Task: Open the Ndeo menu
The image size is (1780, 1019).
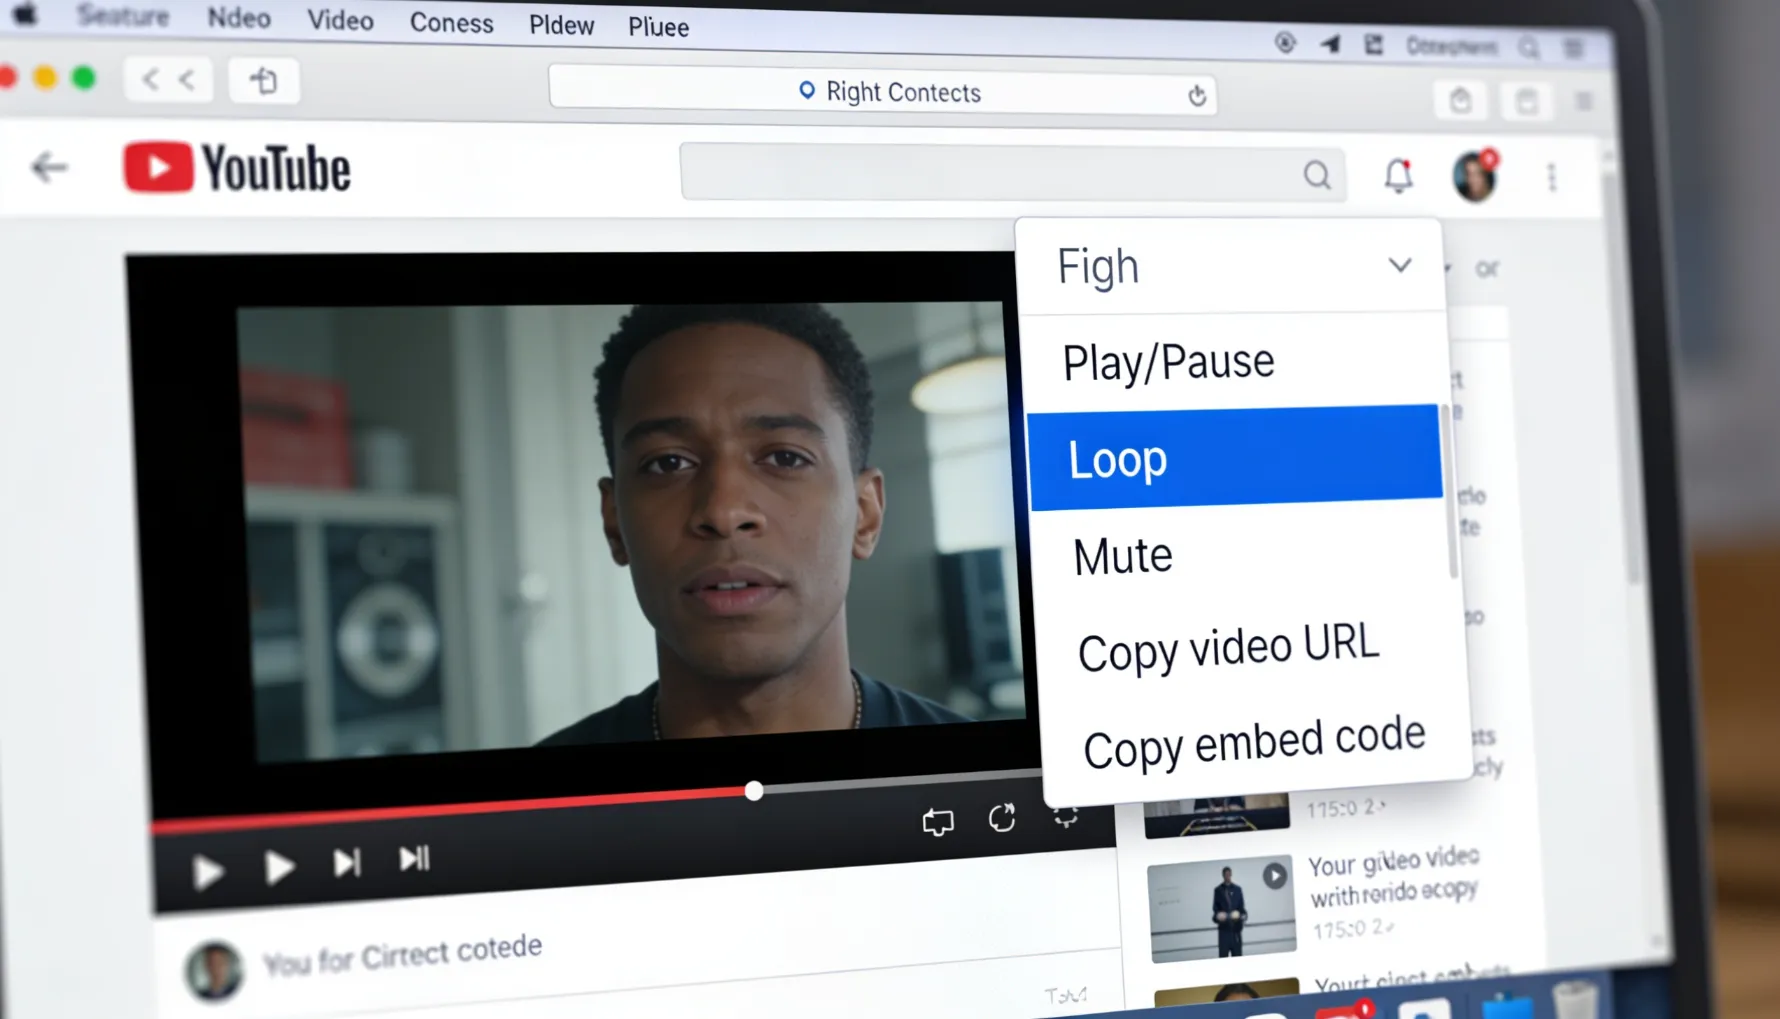Action: click(239, 18)
